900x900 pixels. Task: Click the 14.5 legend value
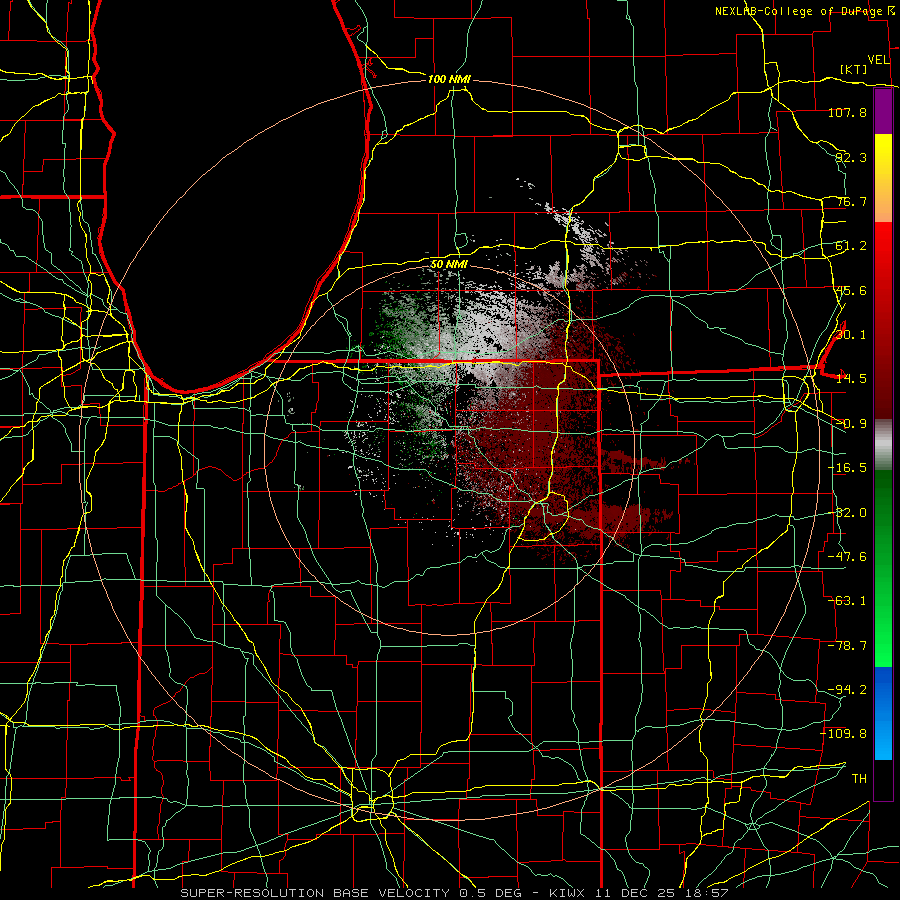pyautogui.click(x=851, y=379)
